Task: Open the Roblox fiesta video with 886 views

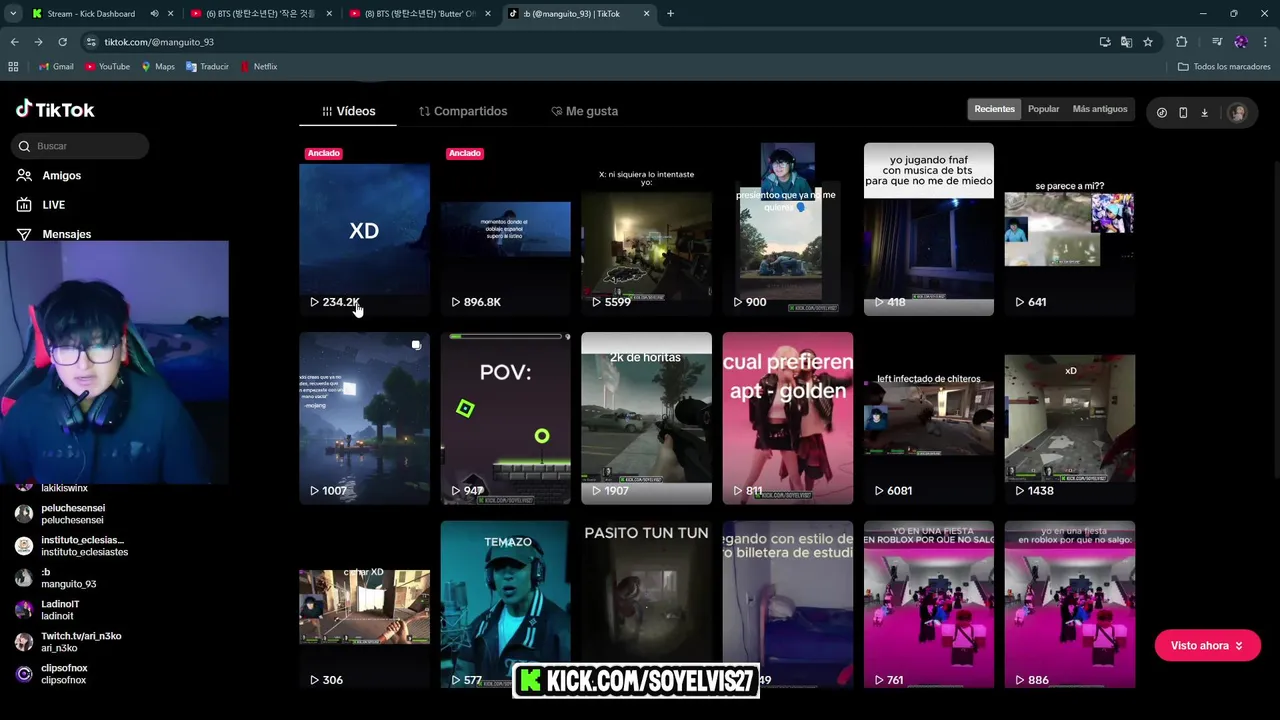Action: pos(1069,605)
